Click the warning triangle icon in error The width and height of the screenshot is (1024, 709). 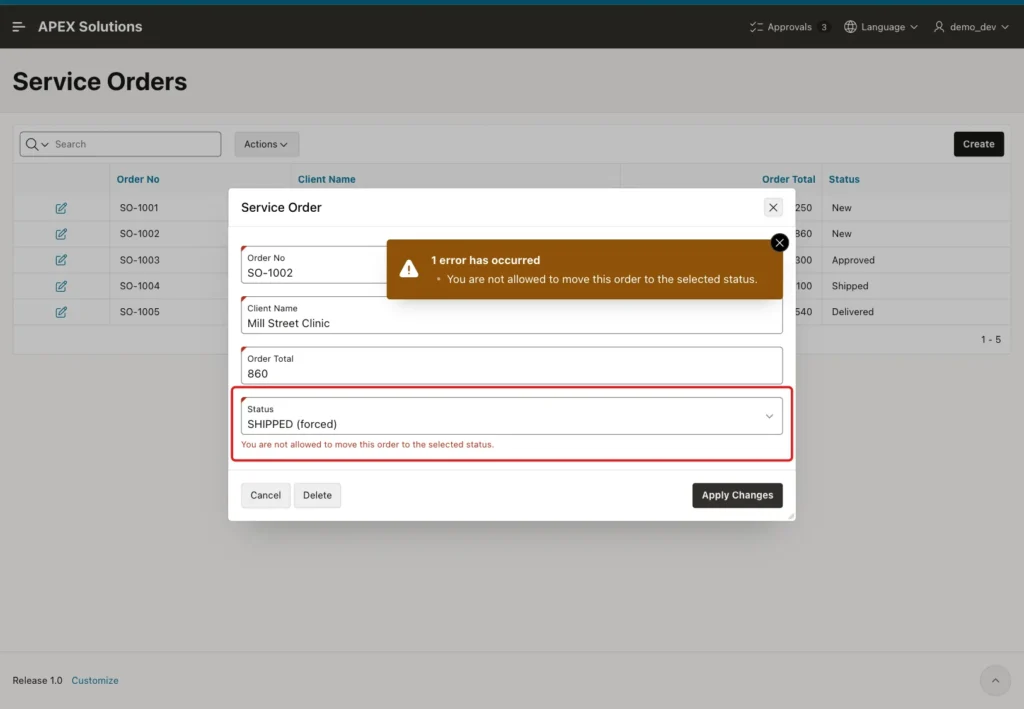409,269
